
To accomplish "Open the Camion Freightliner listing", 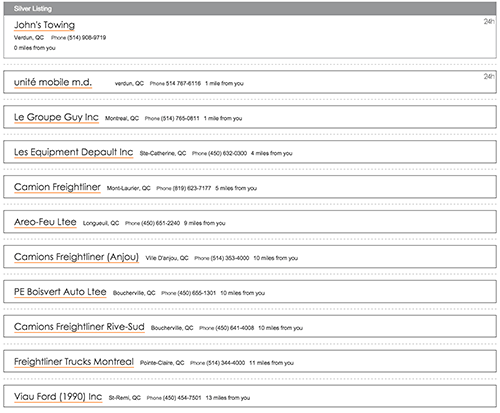I will point(57,187).
